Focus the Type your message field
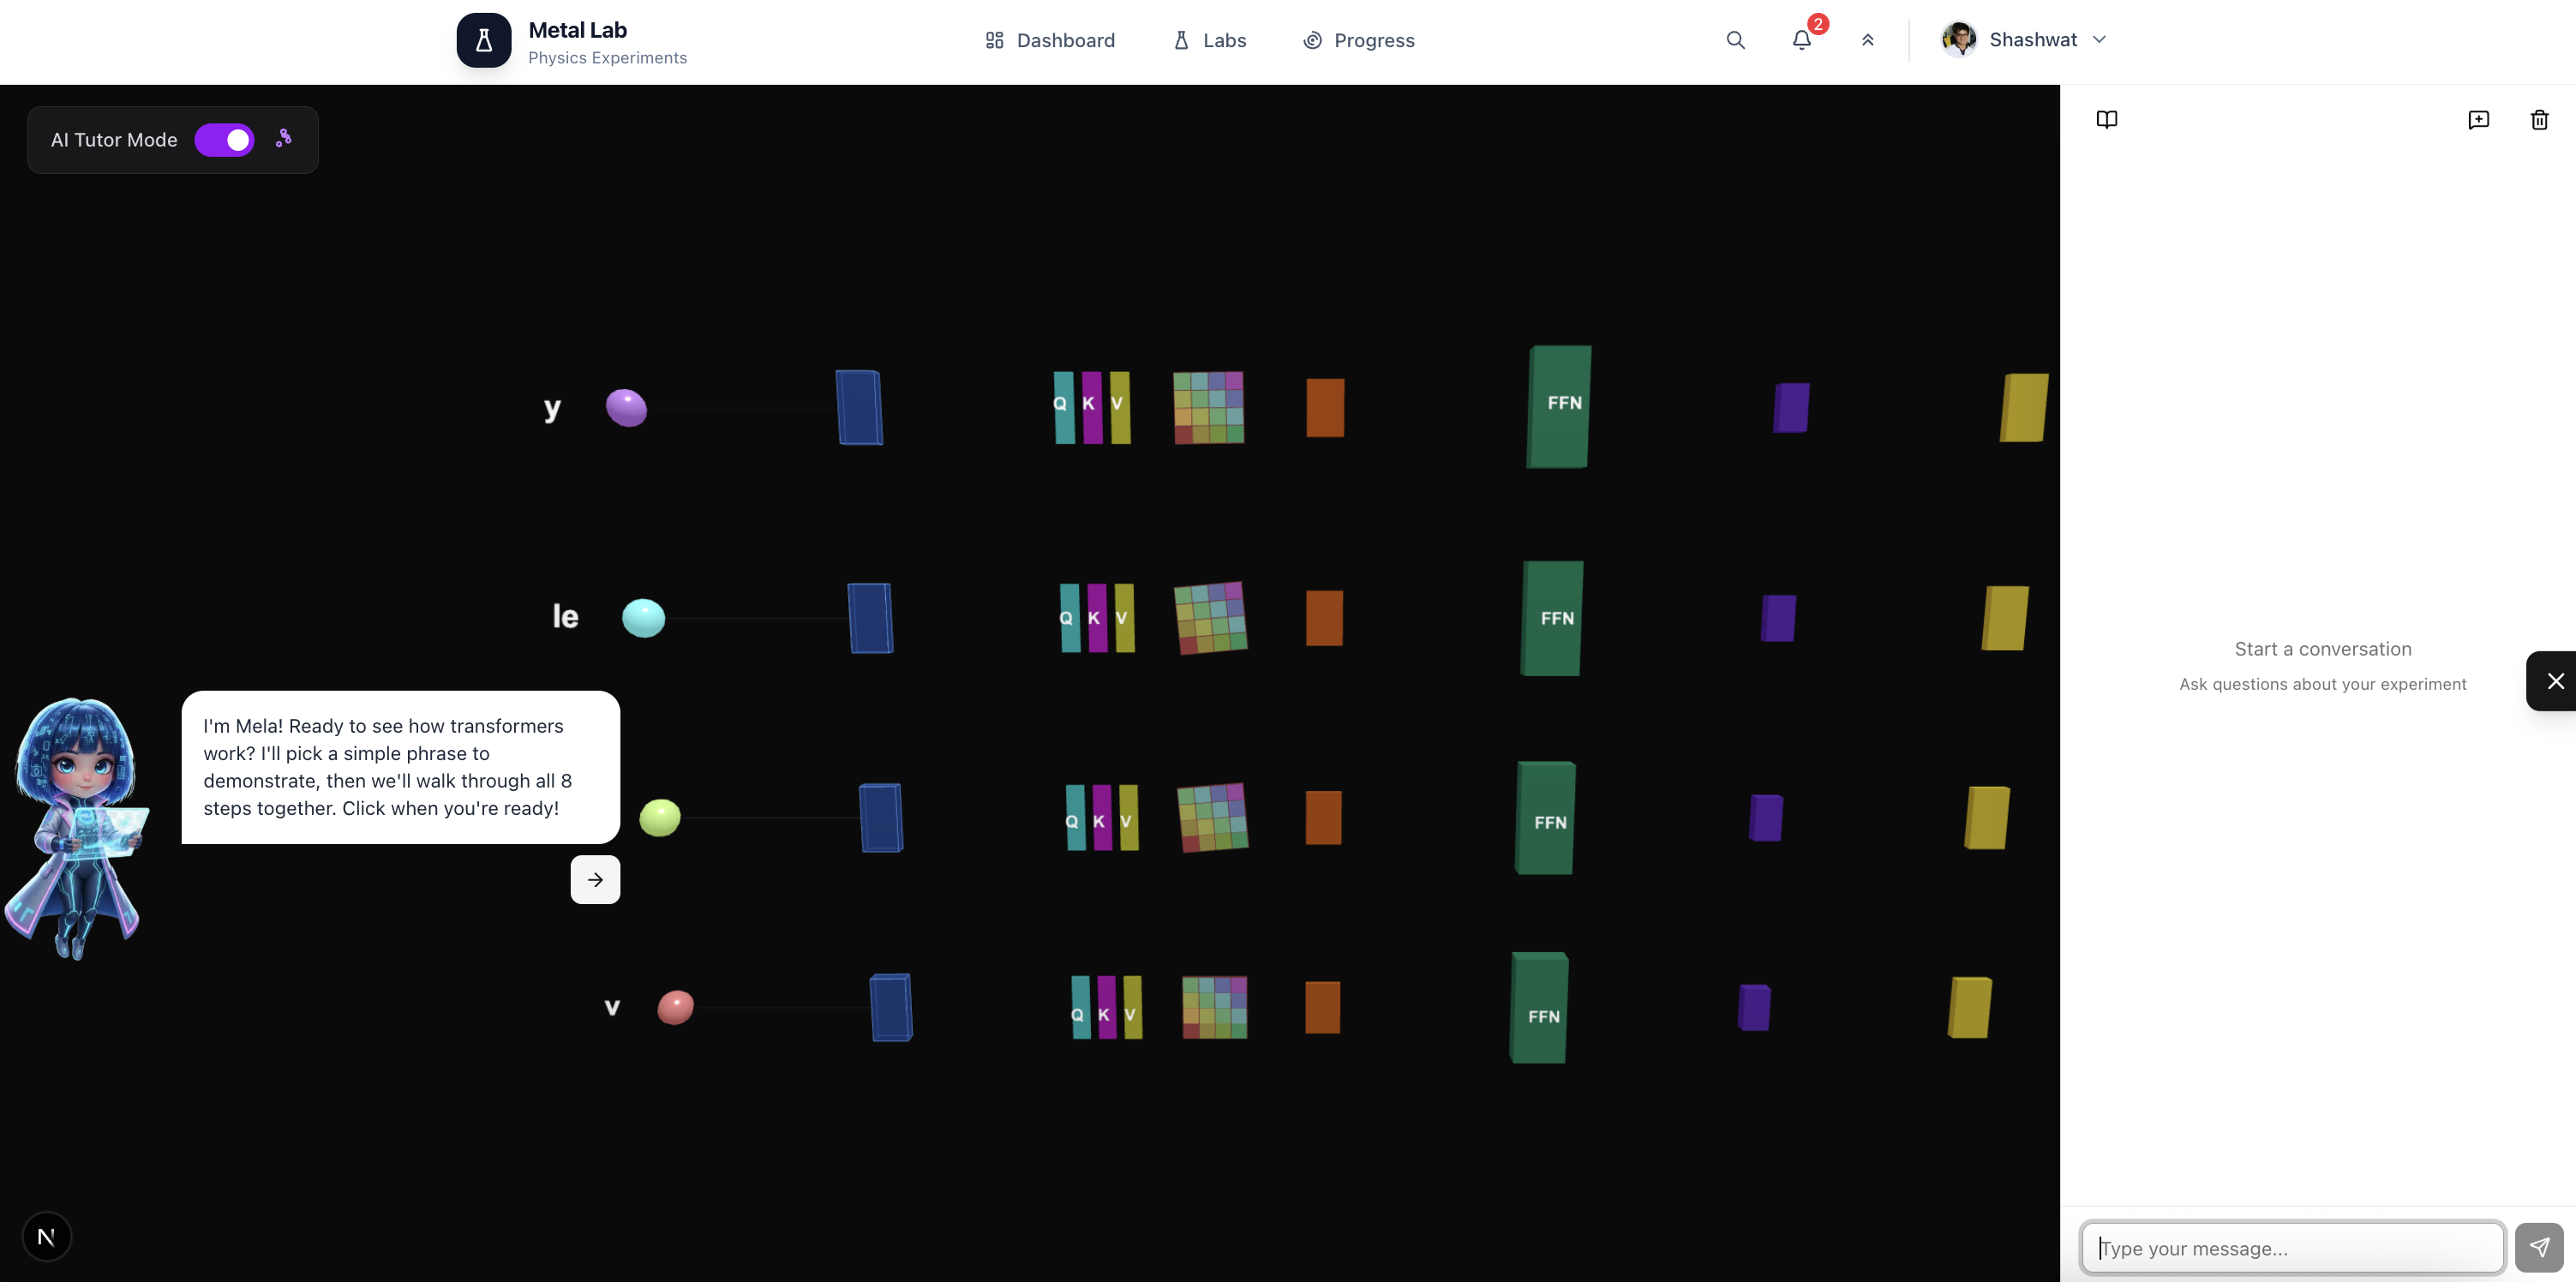 click(2292, 1248)
